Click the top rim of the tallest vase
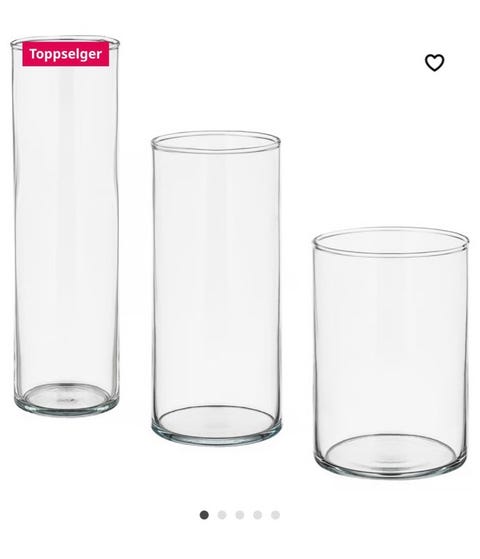The height and width of the screenshot is (559, 480). (x=65, y=42)
